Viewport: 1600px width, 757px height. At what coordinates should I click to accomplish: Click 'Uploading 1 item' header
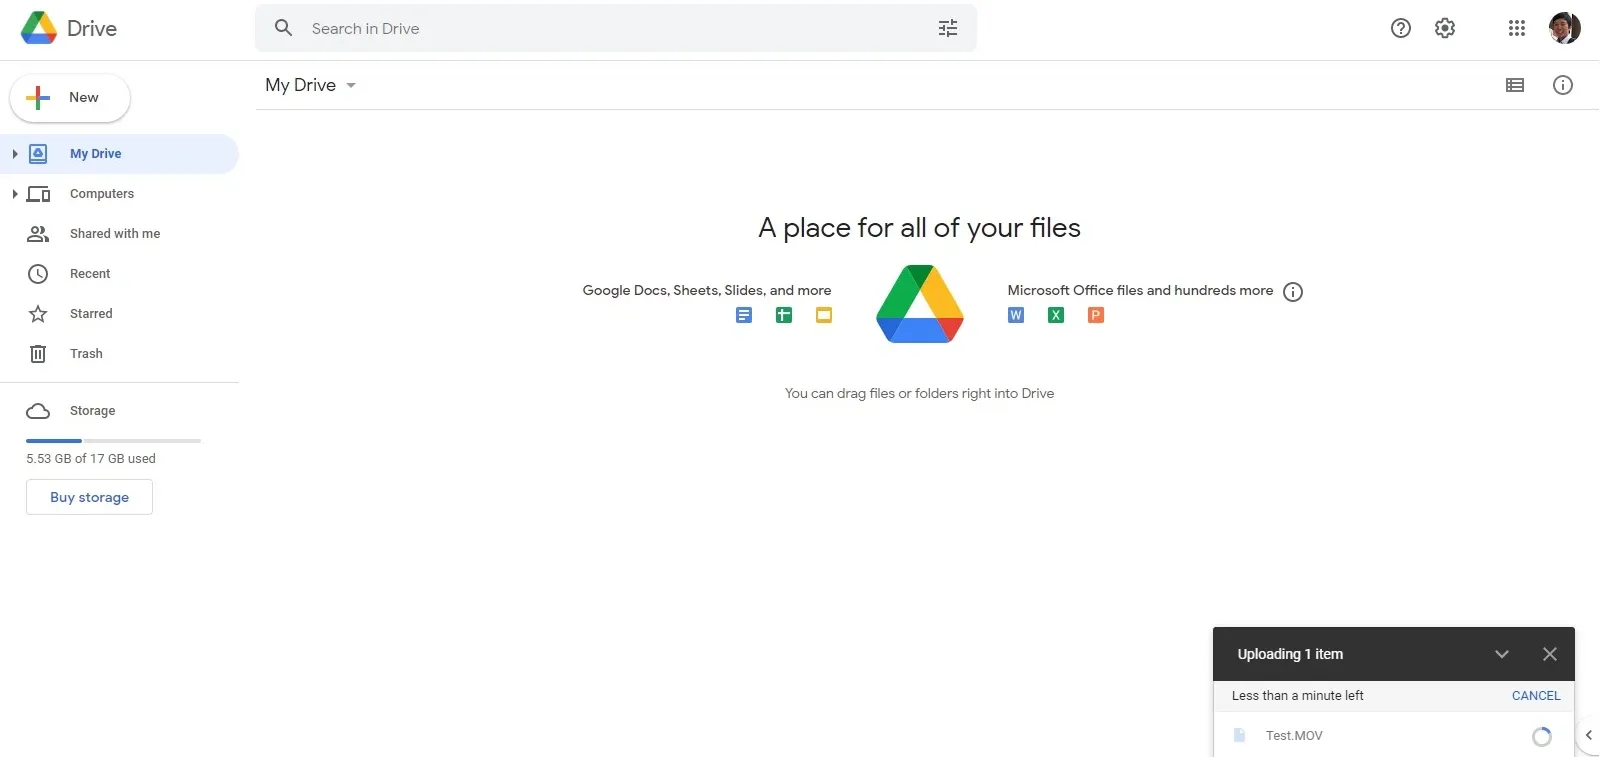click(x=1290, y=654)
